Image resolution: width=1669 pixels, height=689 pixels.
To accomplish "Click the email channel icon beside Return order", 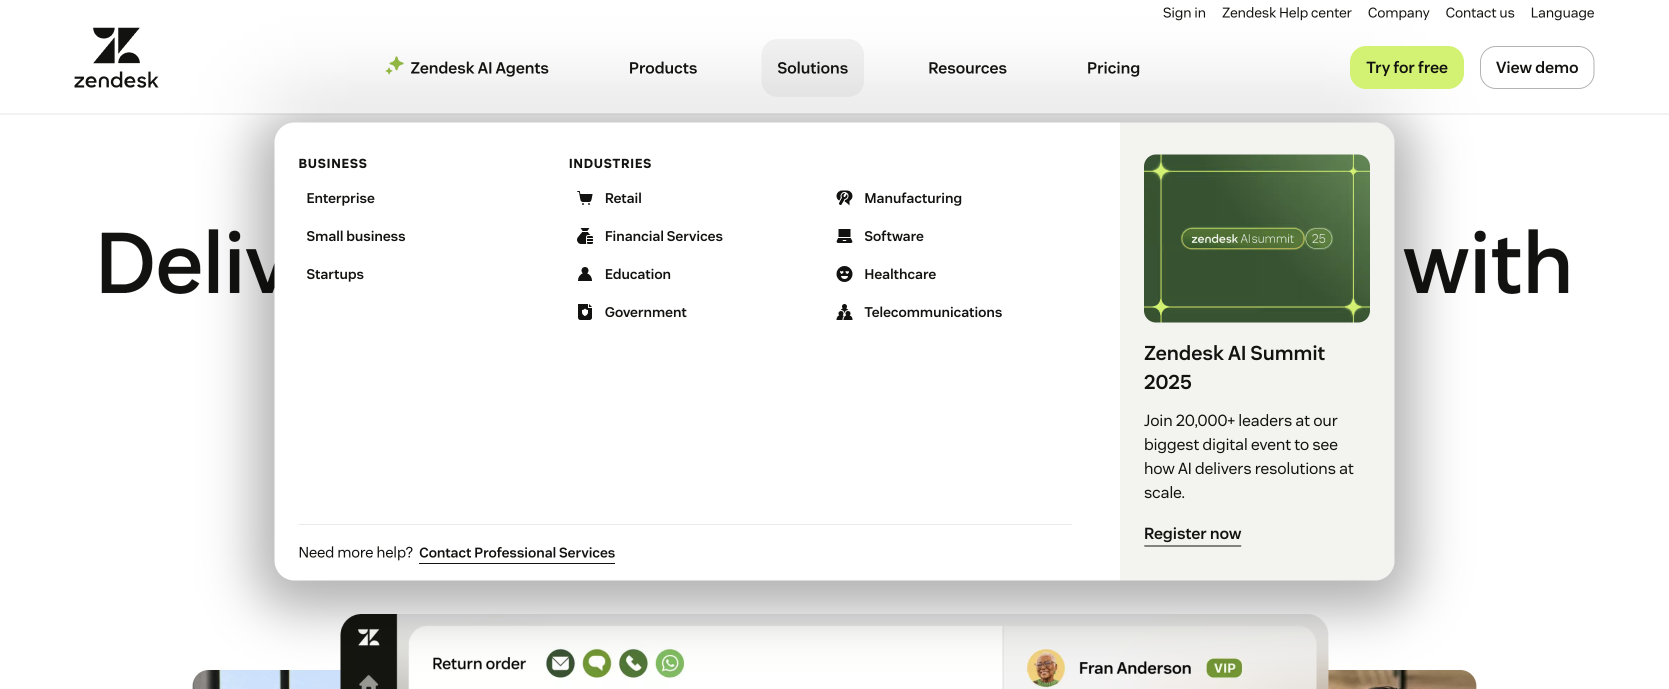I will coord(561,663).
